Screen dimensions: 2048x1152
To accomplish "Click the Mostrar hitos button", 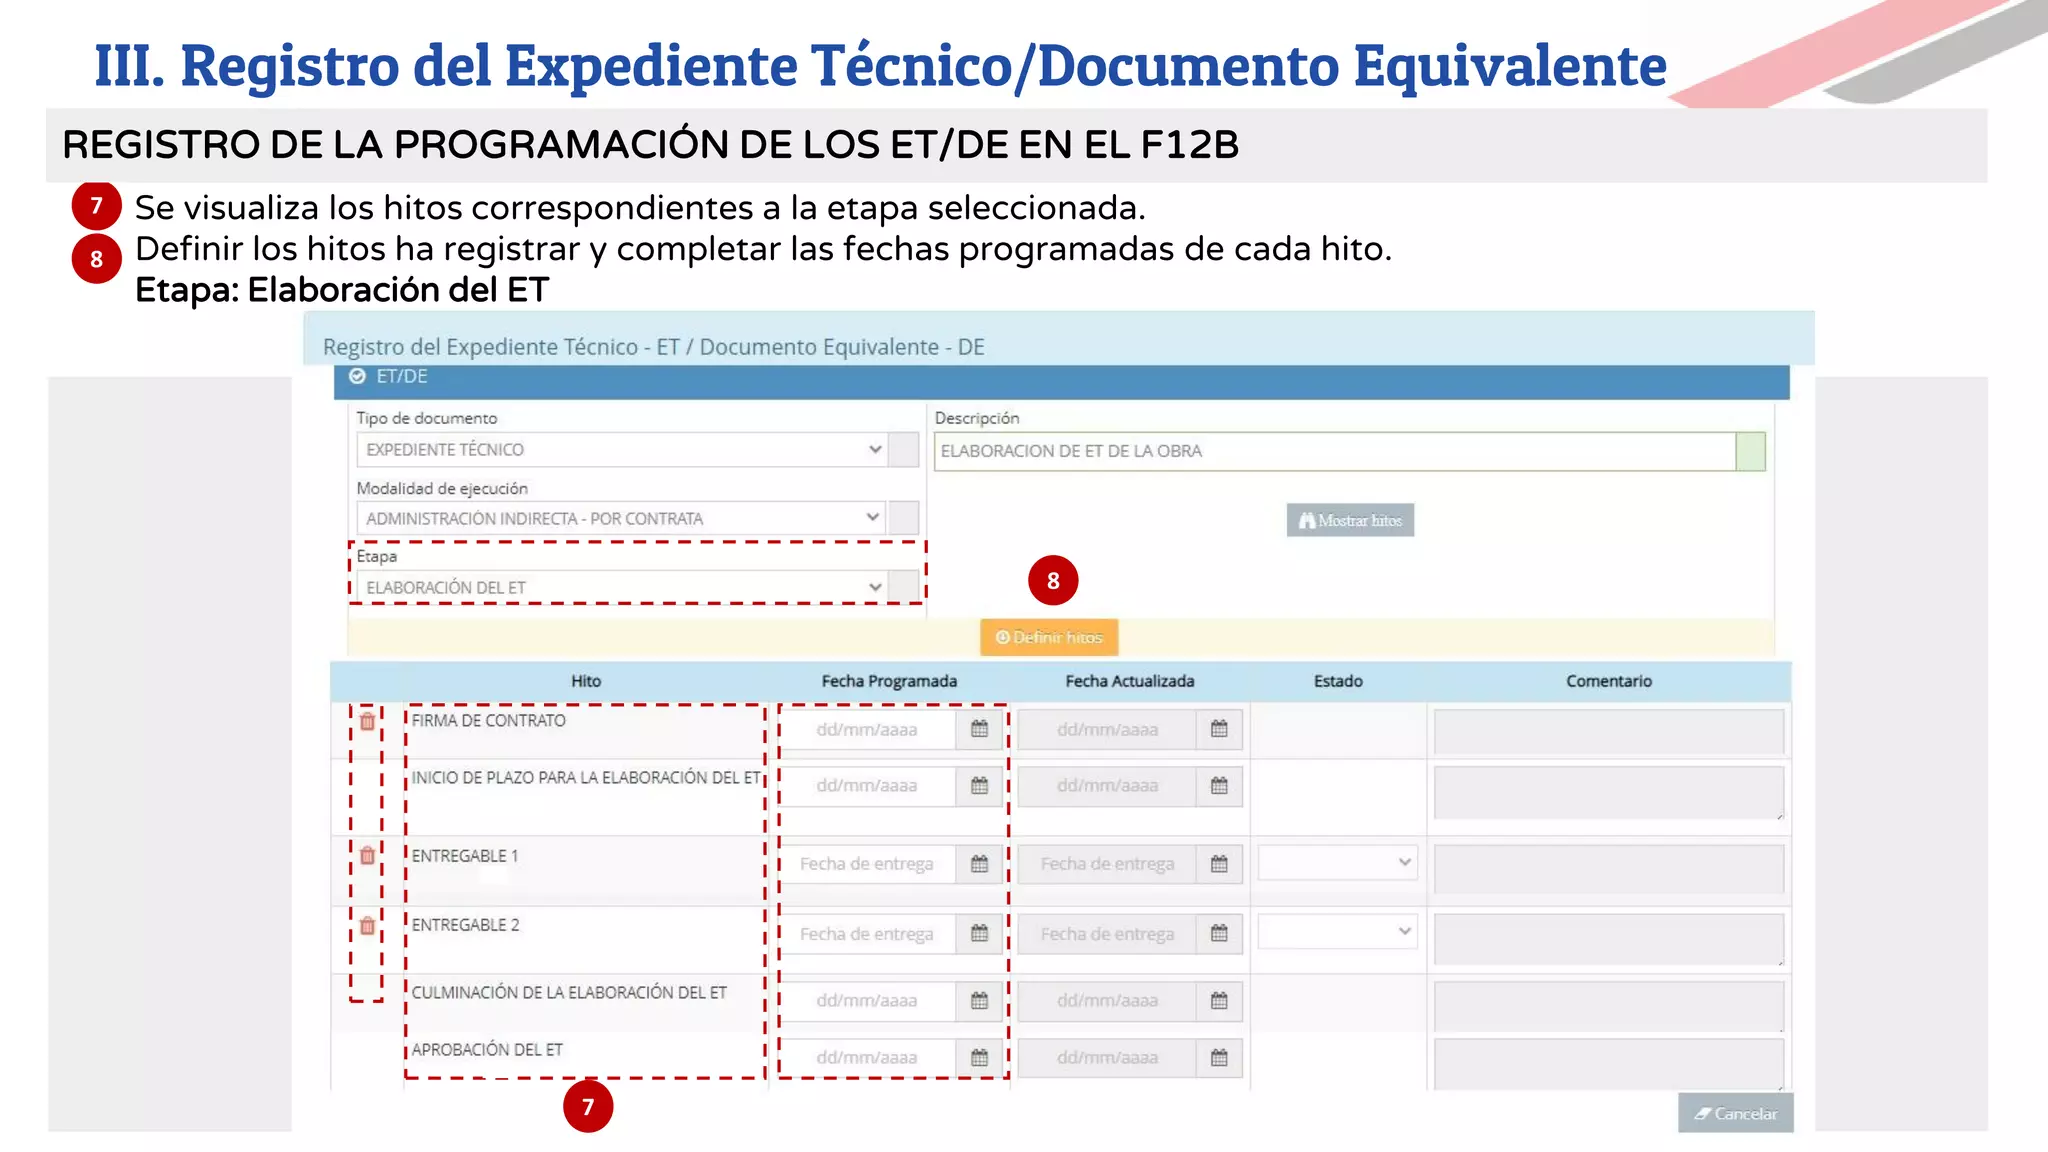I will coord(1350,520).
